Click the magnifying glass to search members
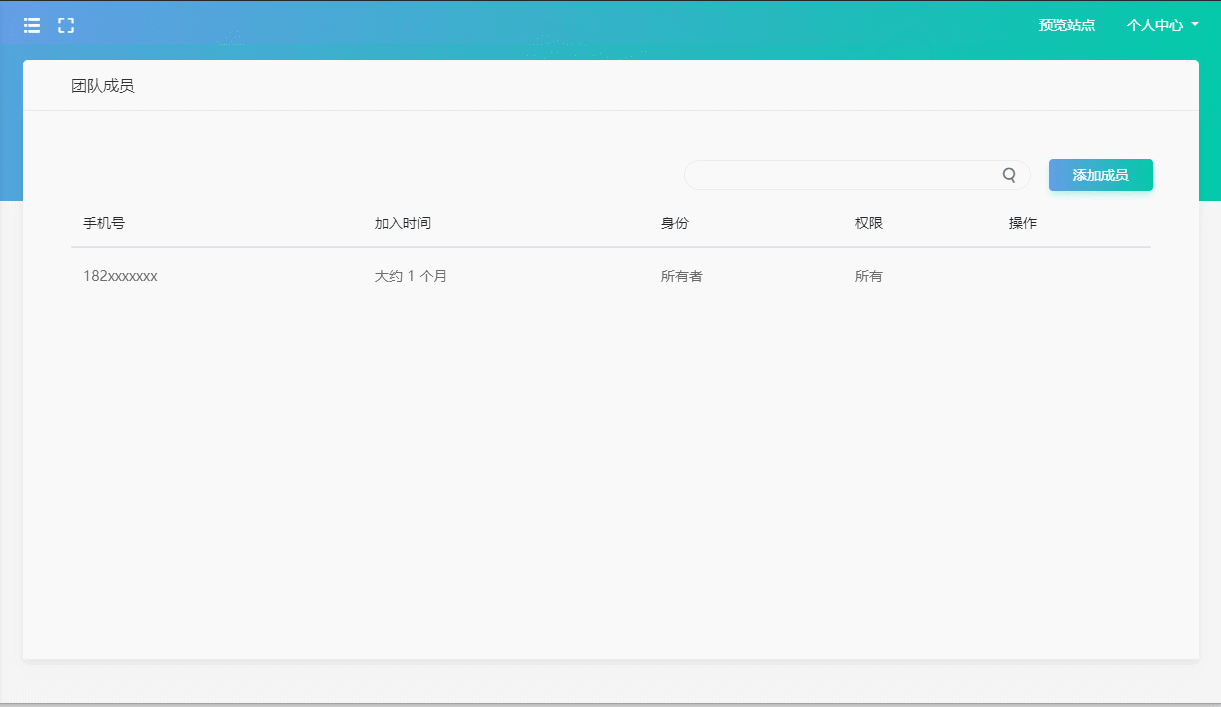 click(x=1009, y=175)
